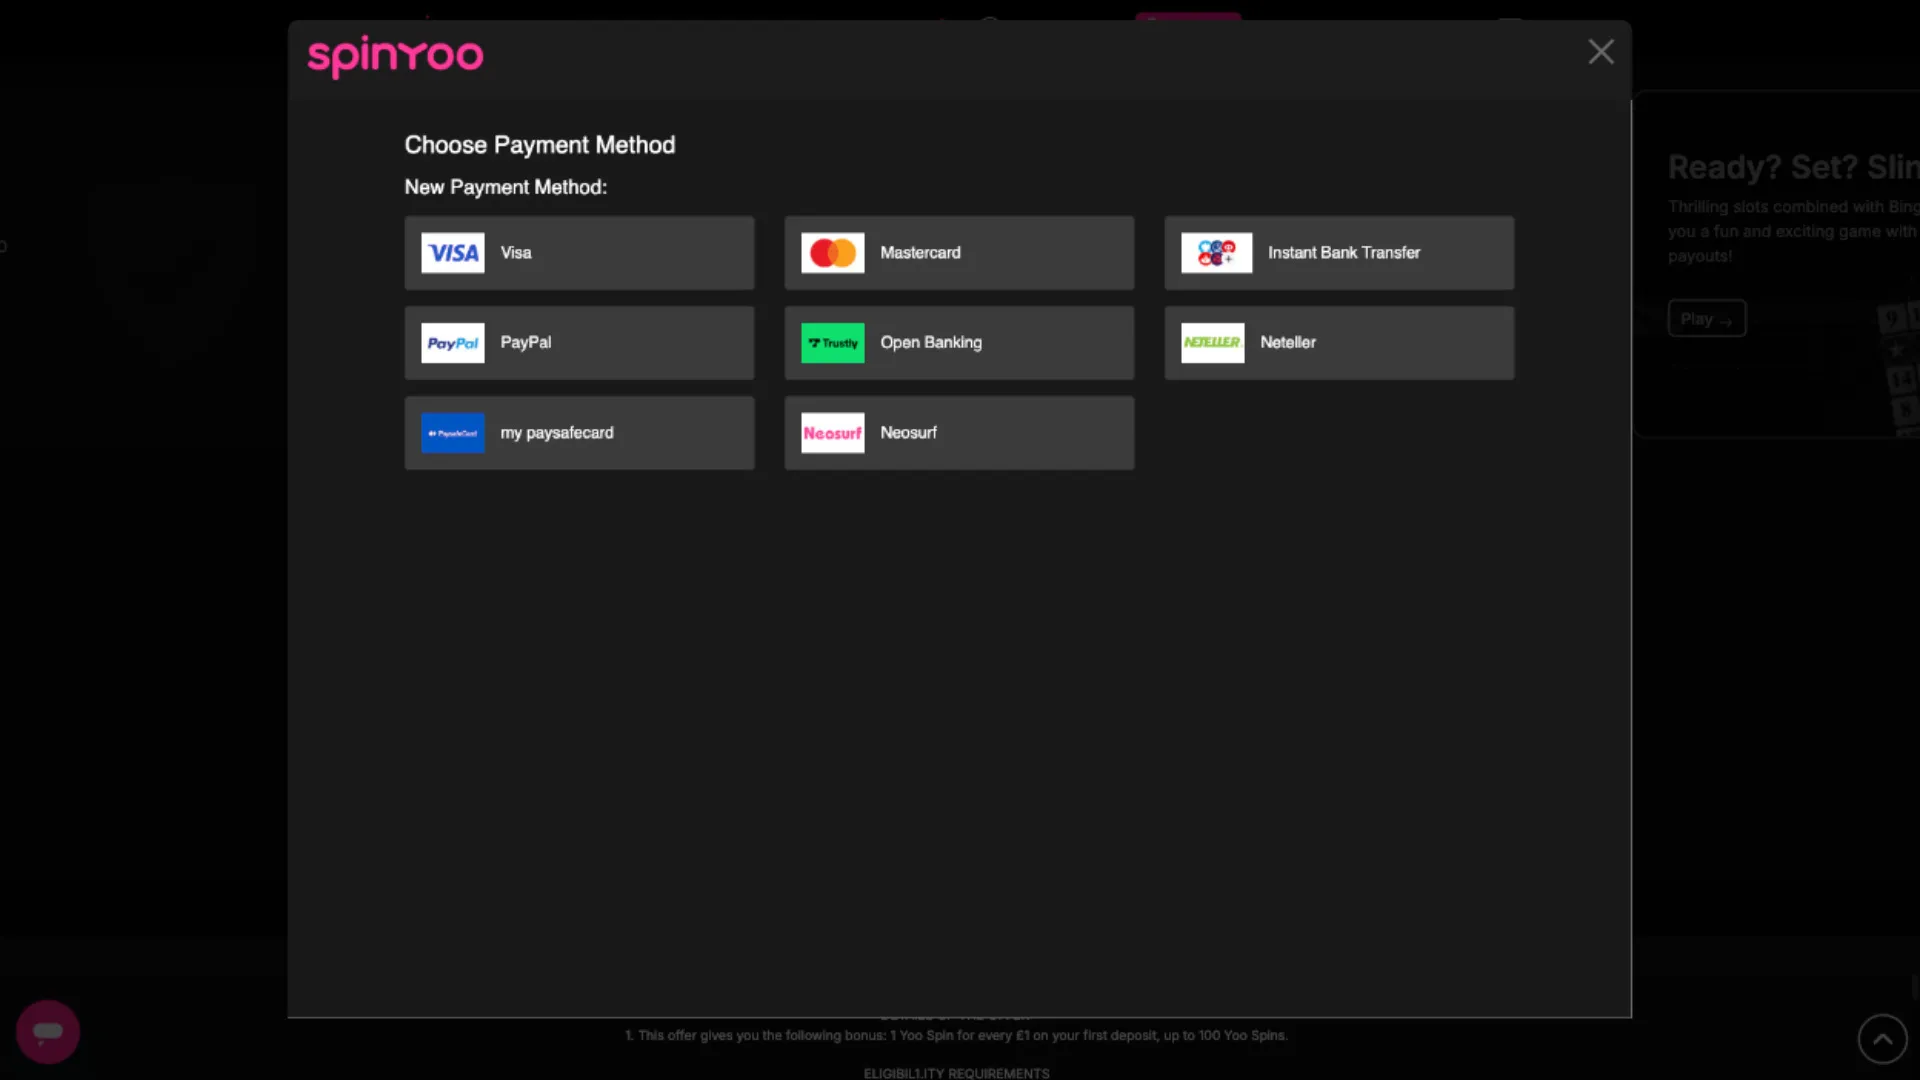Click the Play button behind the dialog
This screenshot has width=1920, height=1080.
pos(1707,319)
